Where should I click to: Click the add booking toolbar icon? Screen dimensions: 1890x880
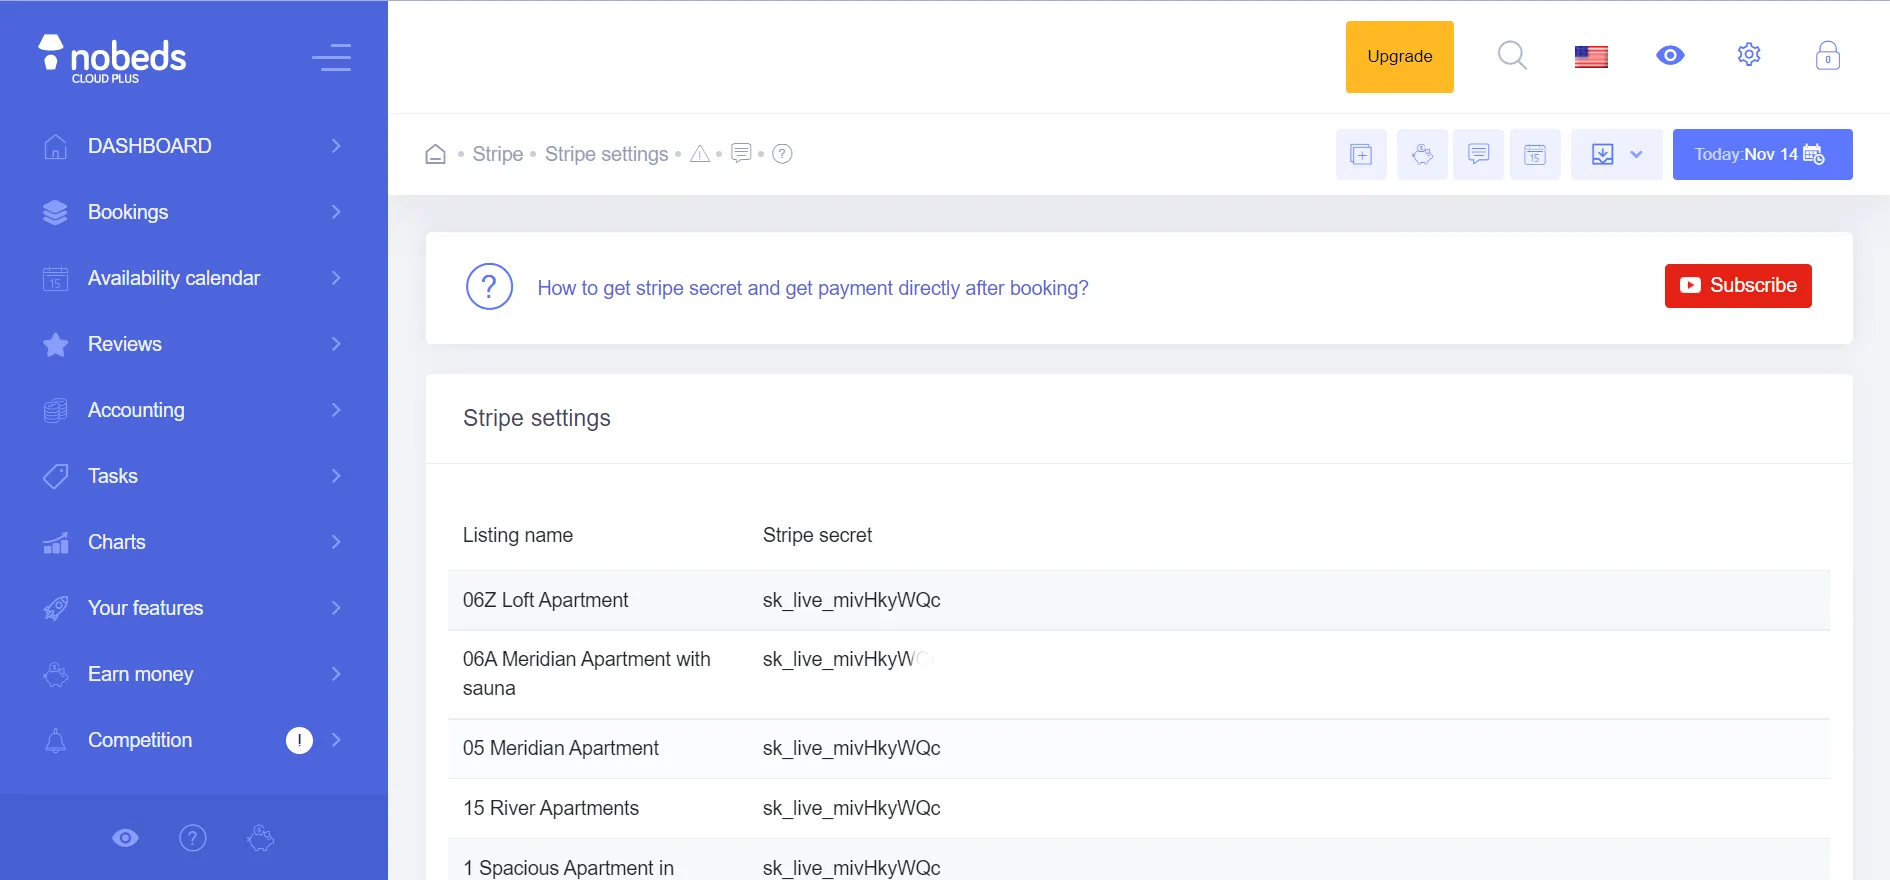1361,154
